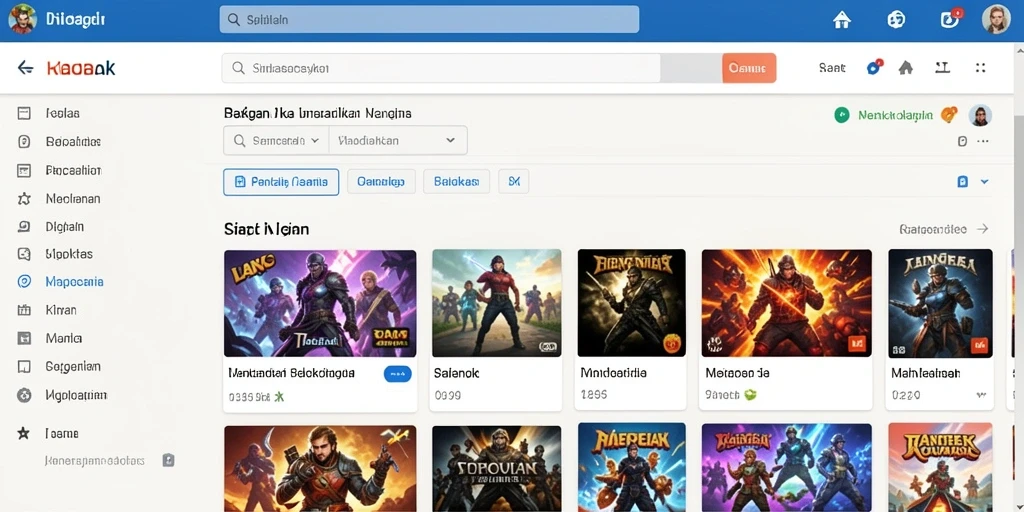Open second-row thumbnail labeled Sopouan
This screenshot has width=1024, height=512.
pyautogui.click(x=496, y=468)
